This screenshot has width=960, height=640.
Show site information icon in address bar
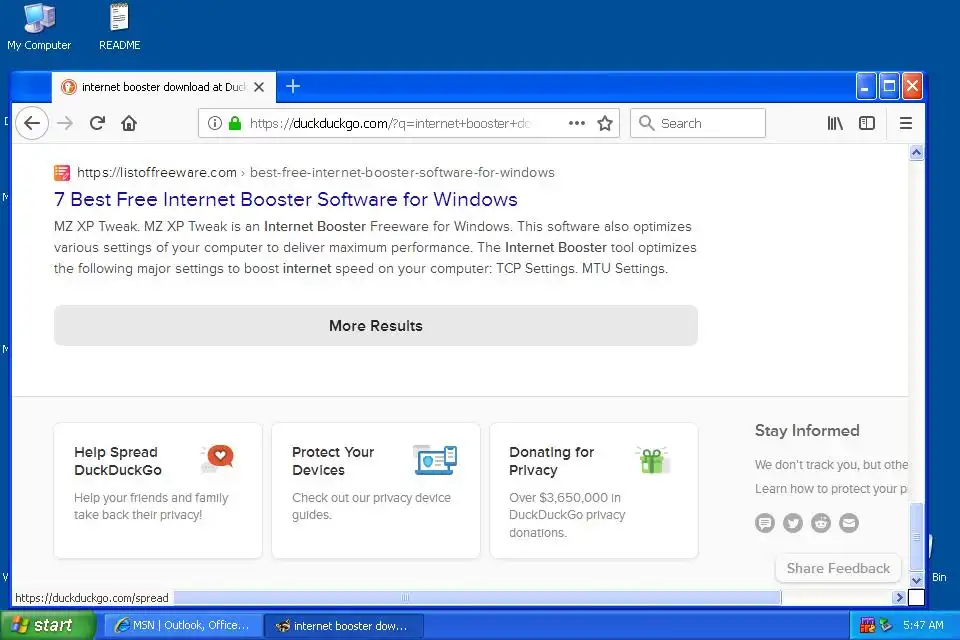point(214,123)
